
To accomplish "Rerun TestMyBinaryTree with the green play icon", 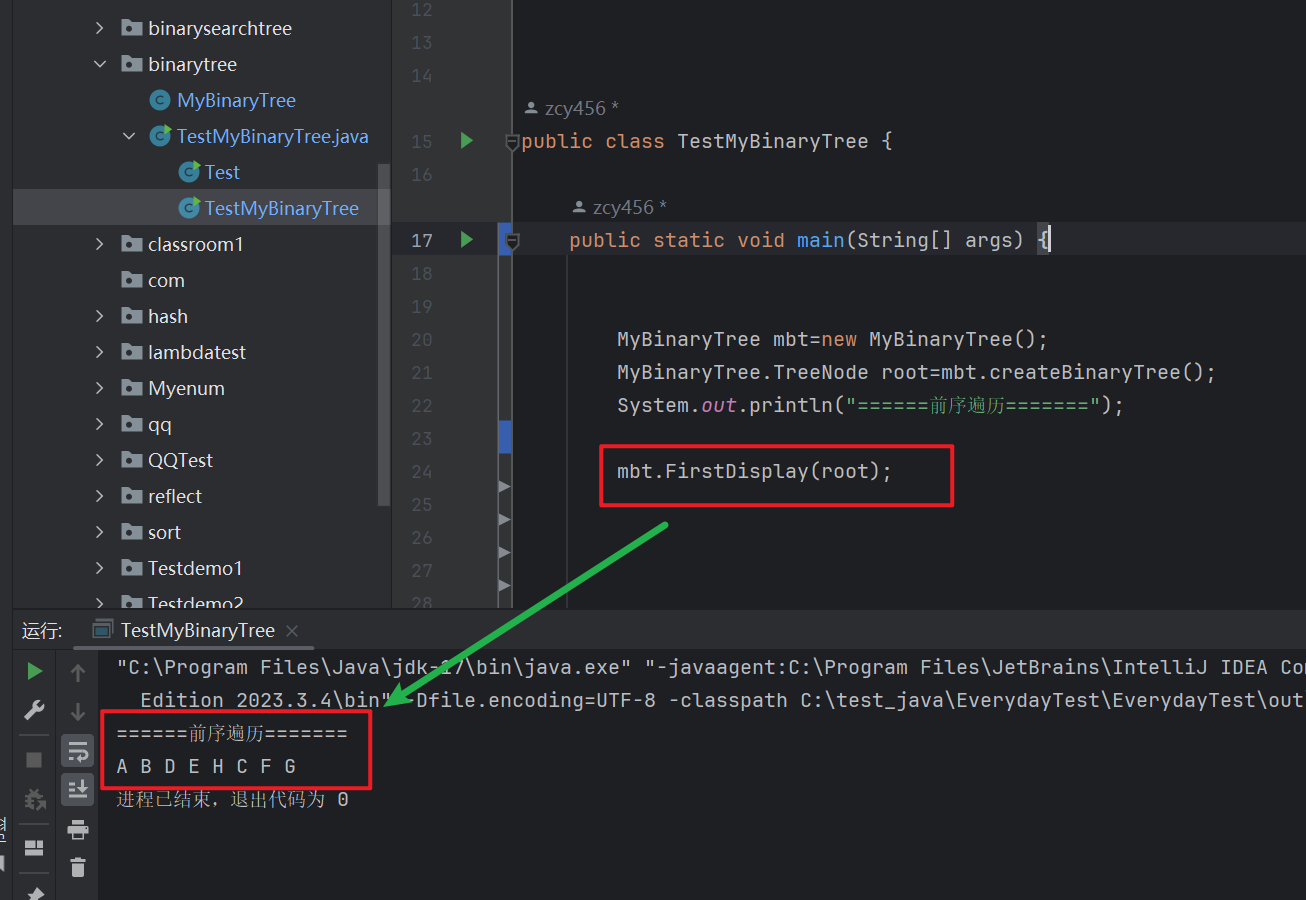I will click(34, 671).
